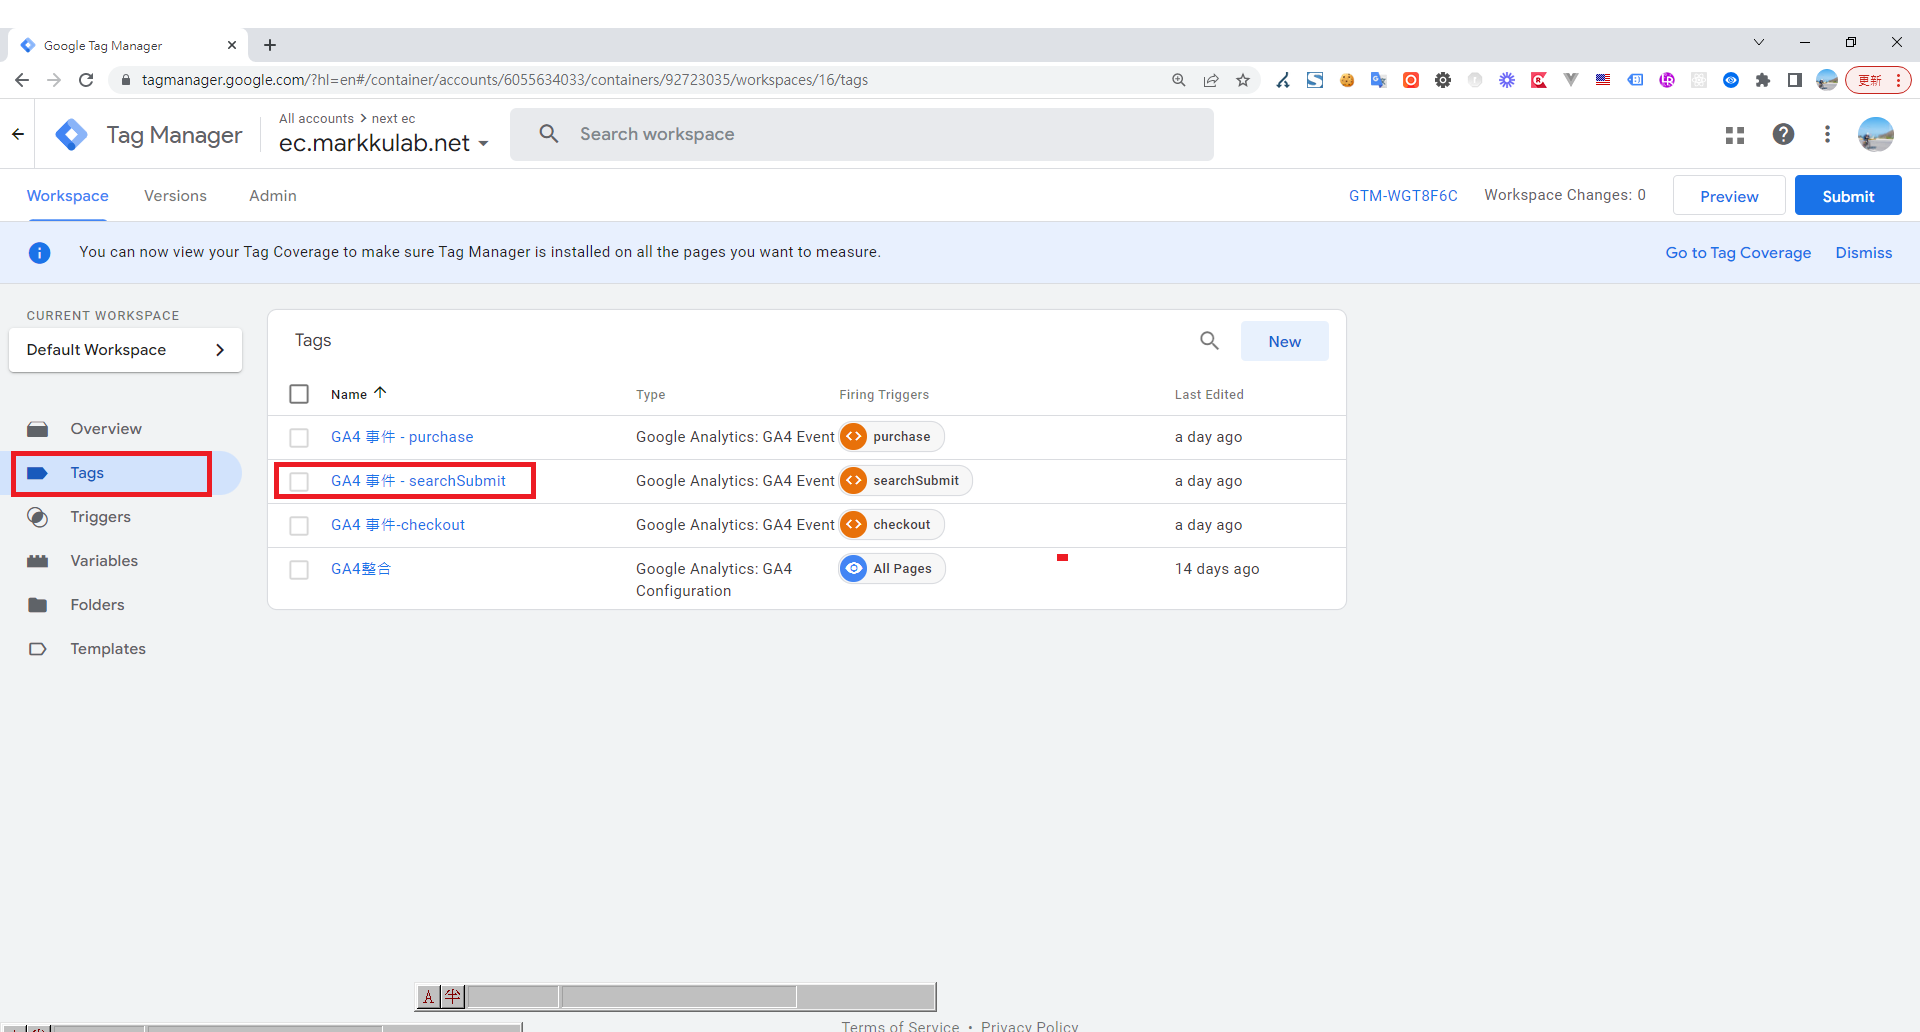Image resolution: width=1920 pixels, height=1032 pixels.
Task: Go to Folders in the sidebar
Action: 97,605
